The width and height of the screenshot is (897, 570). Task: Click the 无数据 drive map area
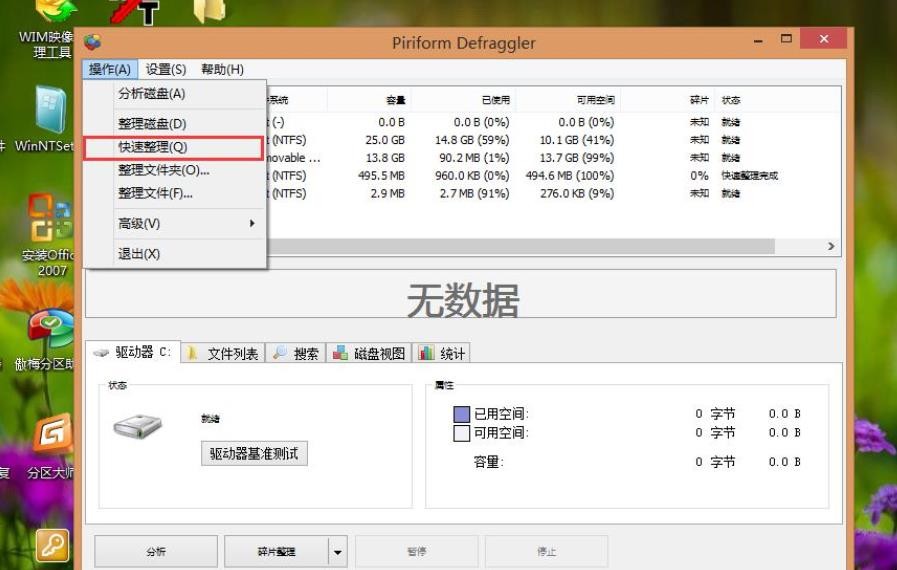pyautogui.click(x=461, y=294)
